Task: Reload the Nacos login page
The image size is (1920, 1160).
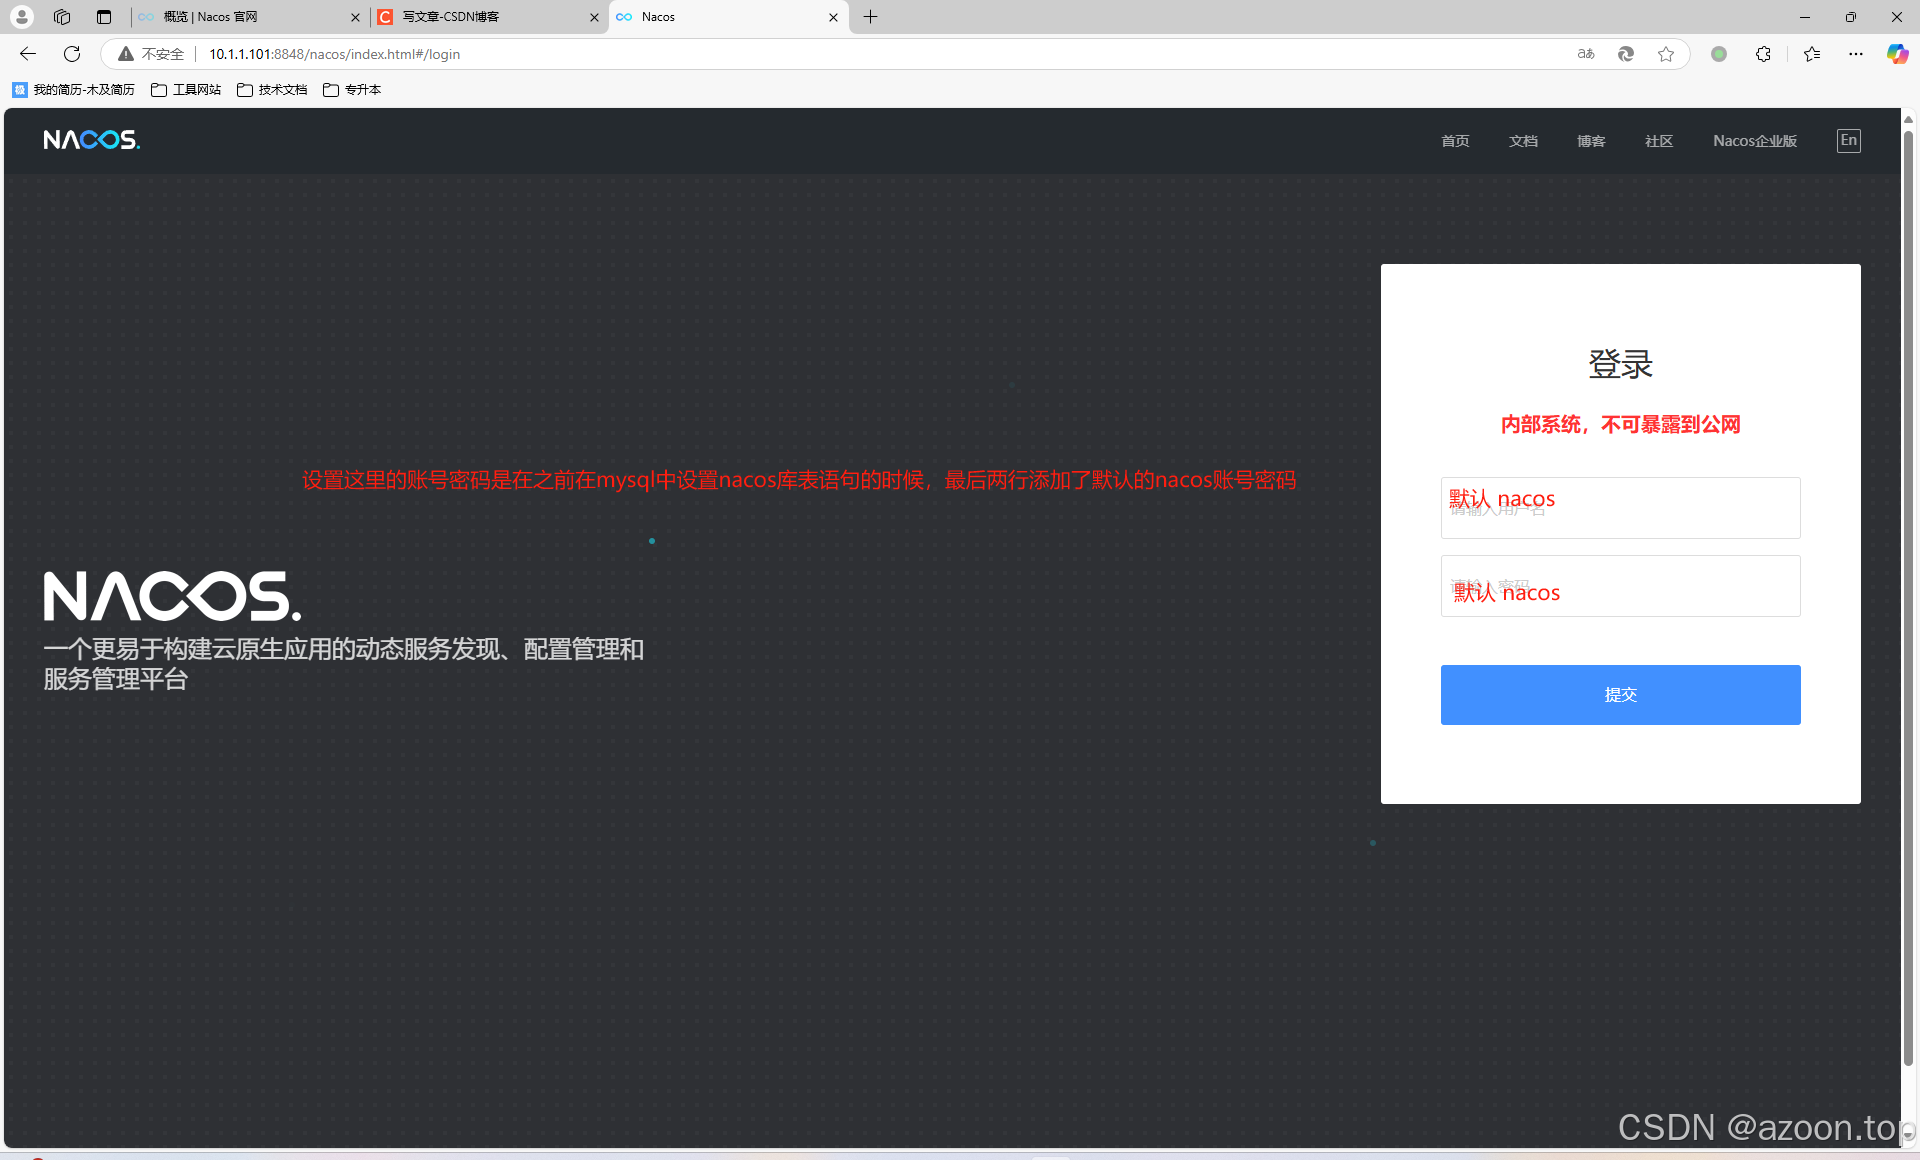Action: (x=72, y=54)
